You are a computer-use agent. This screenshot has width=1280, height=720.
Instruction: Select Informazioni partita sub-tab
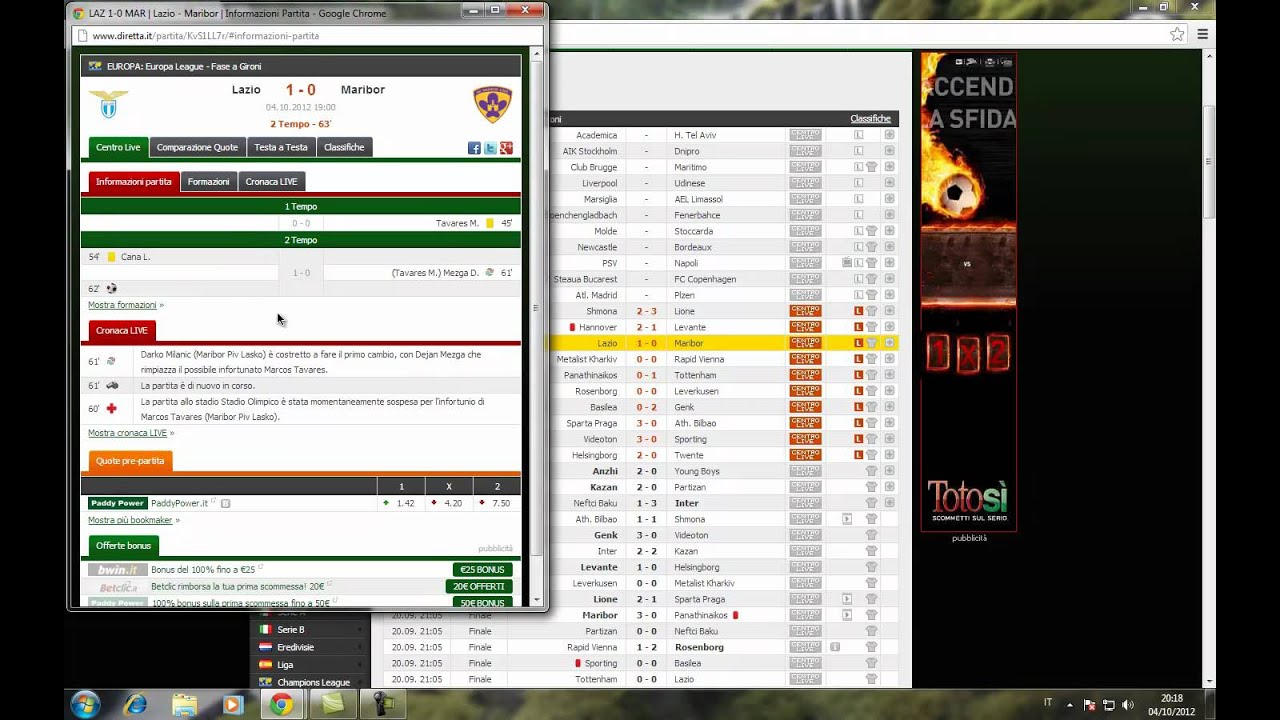(x=134, y=182)
